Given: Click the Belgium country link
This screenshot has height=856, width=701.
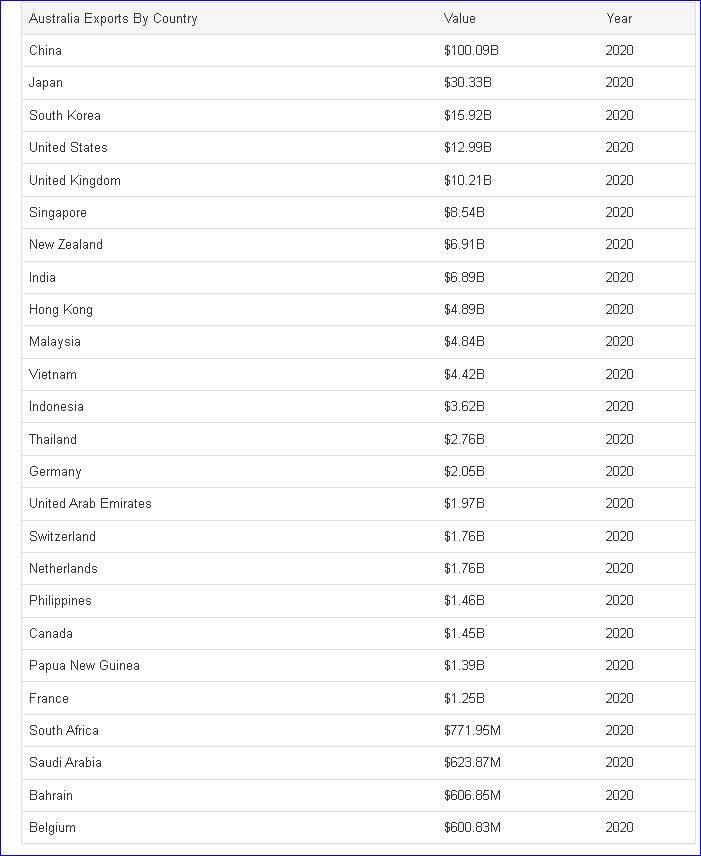Looking at the screenshot, I should point(52,827).
